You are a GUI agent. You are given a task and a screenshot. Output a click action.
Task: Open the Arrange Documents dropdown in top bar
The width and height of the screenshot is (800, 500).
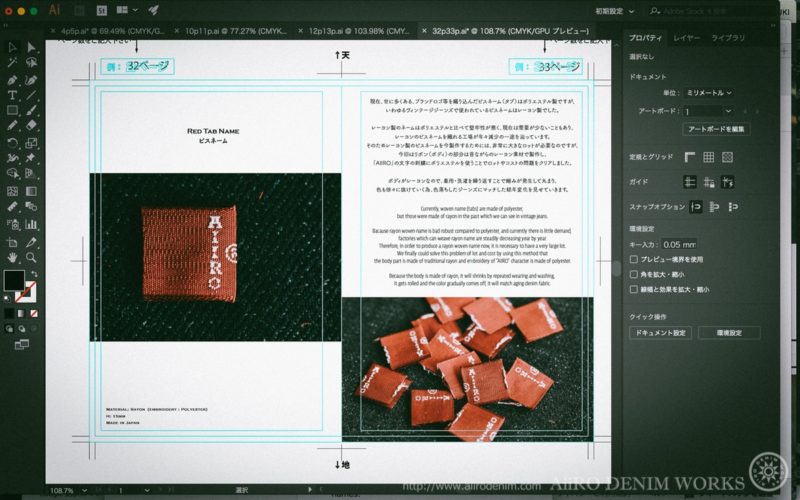tap(127, 10)
